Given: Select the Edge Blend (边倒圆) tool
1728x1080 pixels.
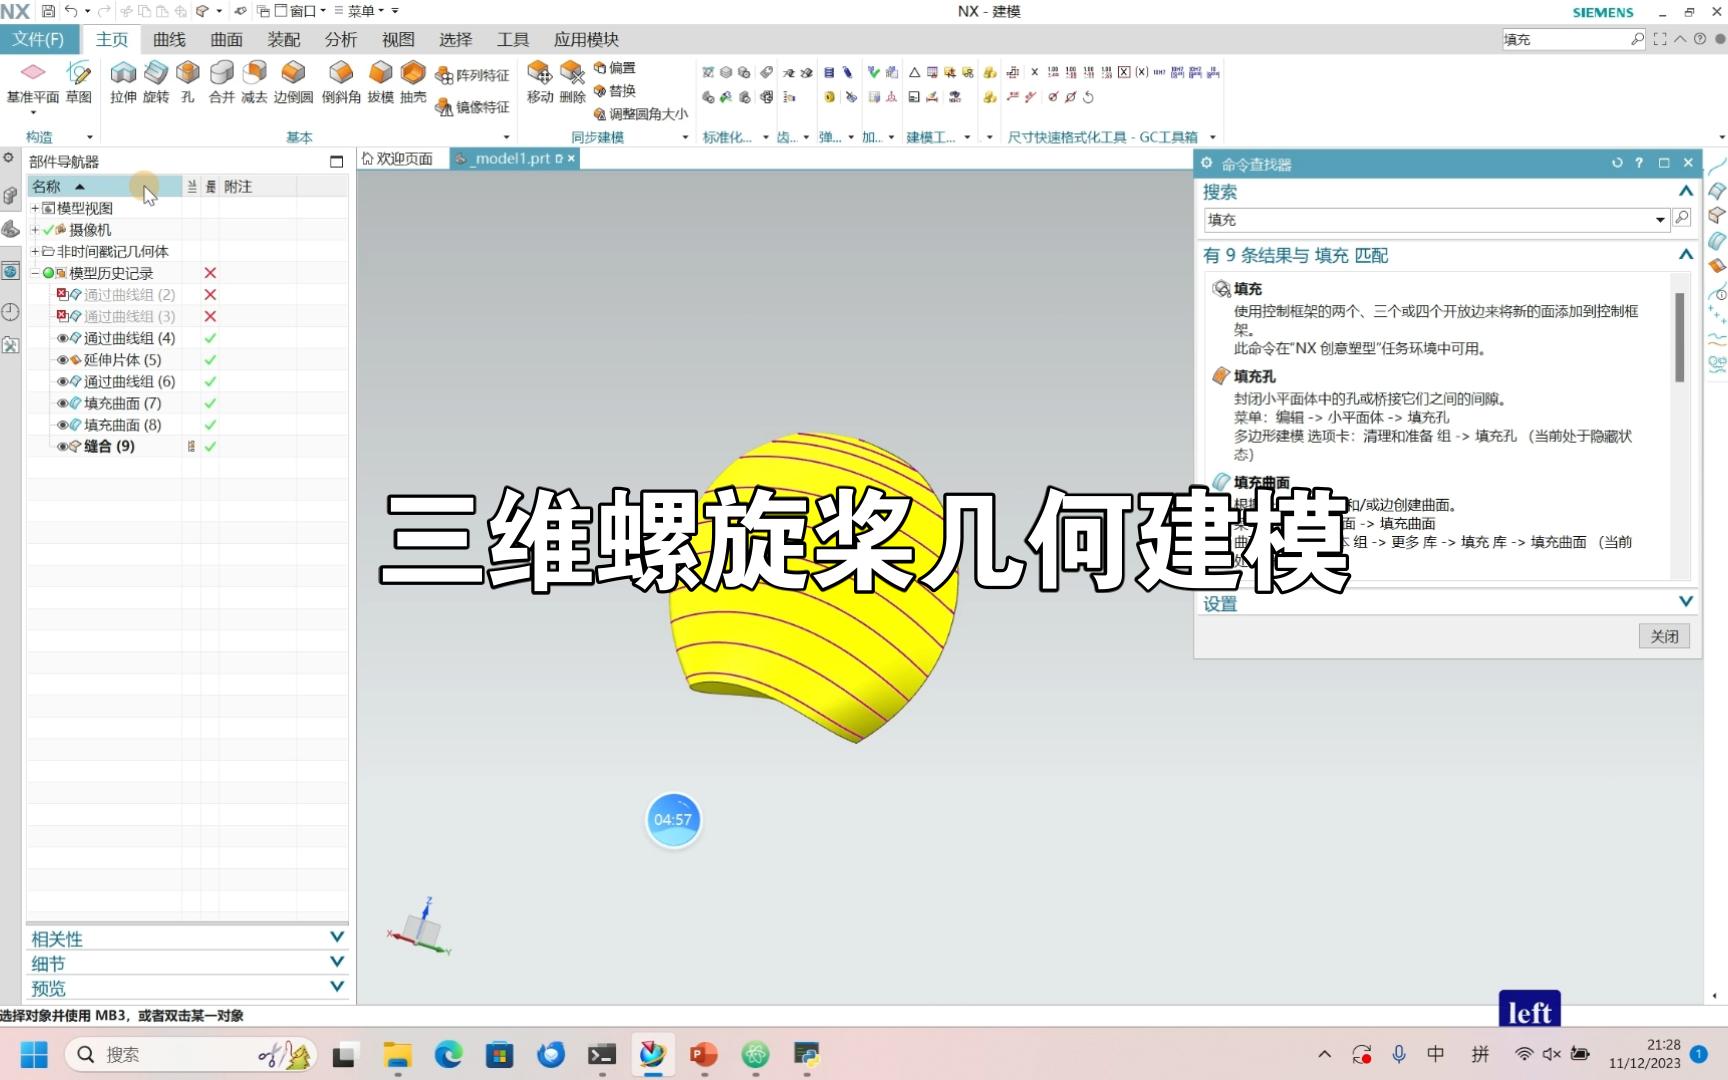Looking at the screenshot, I should (x=292, y=82).
